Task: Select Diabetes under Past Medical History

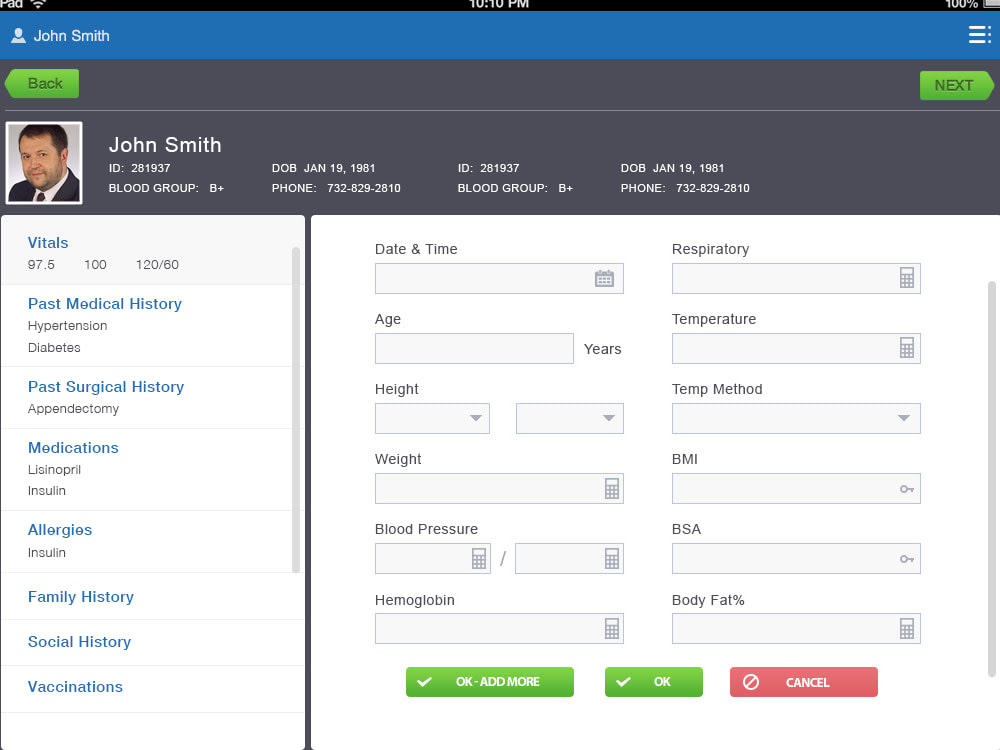Action: pos(54,348)
